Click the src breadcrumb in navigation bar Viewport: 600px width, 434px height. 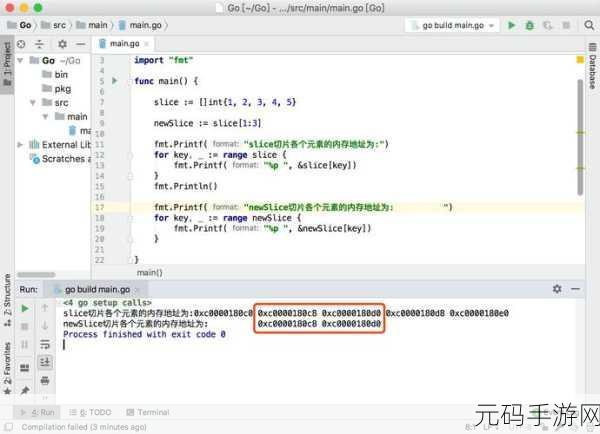(x=54, y=25)
